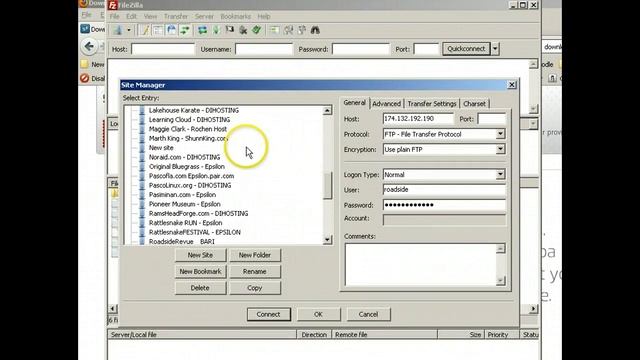
Task: Toggle the synchronized browsing icon
Action: click(x=302, y=30)
